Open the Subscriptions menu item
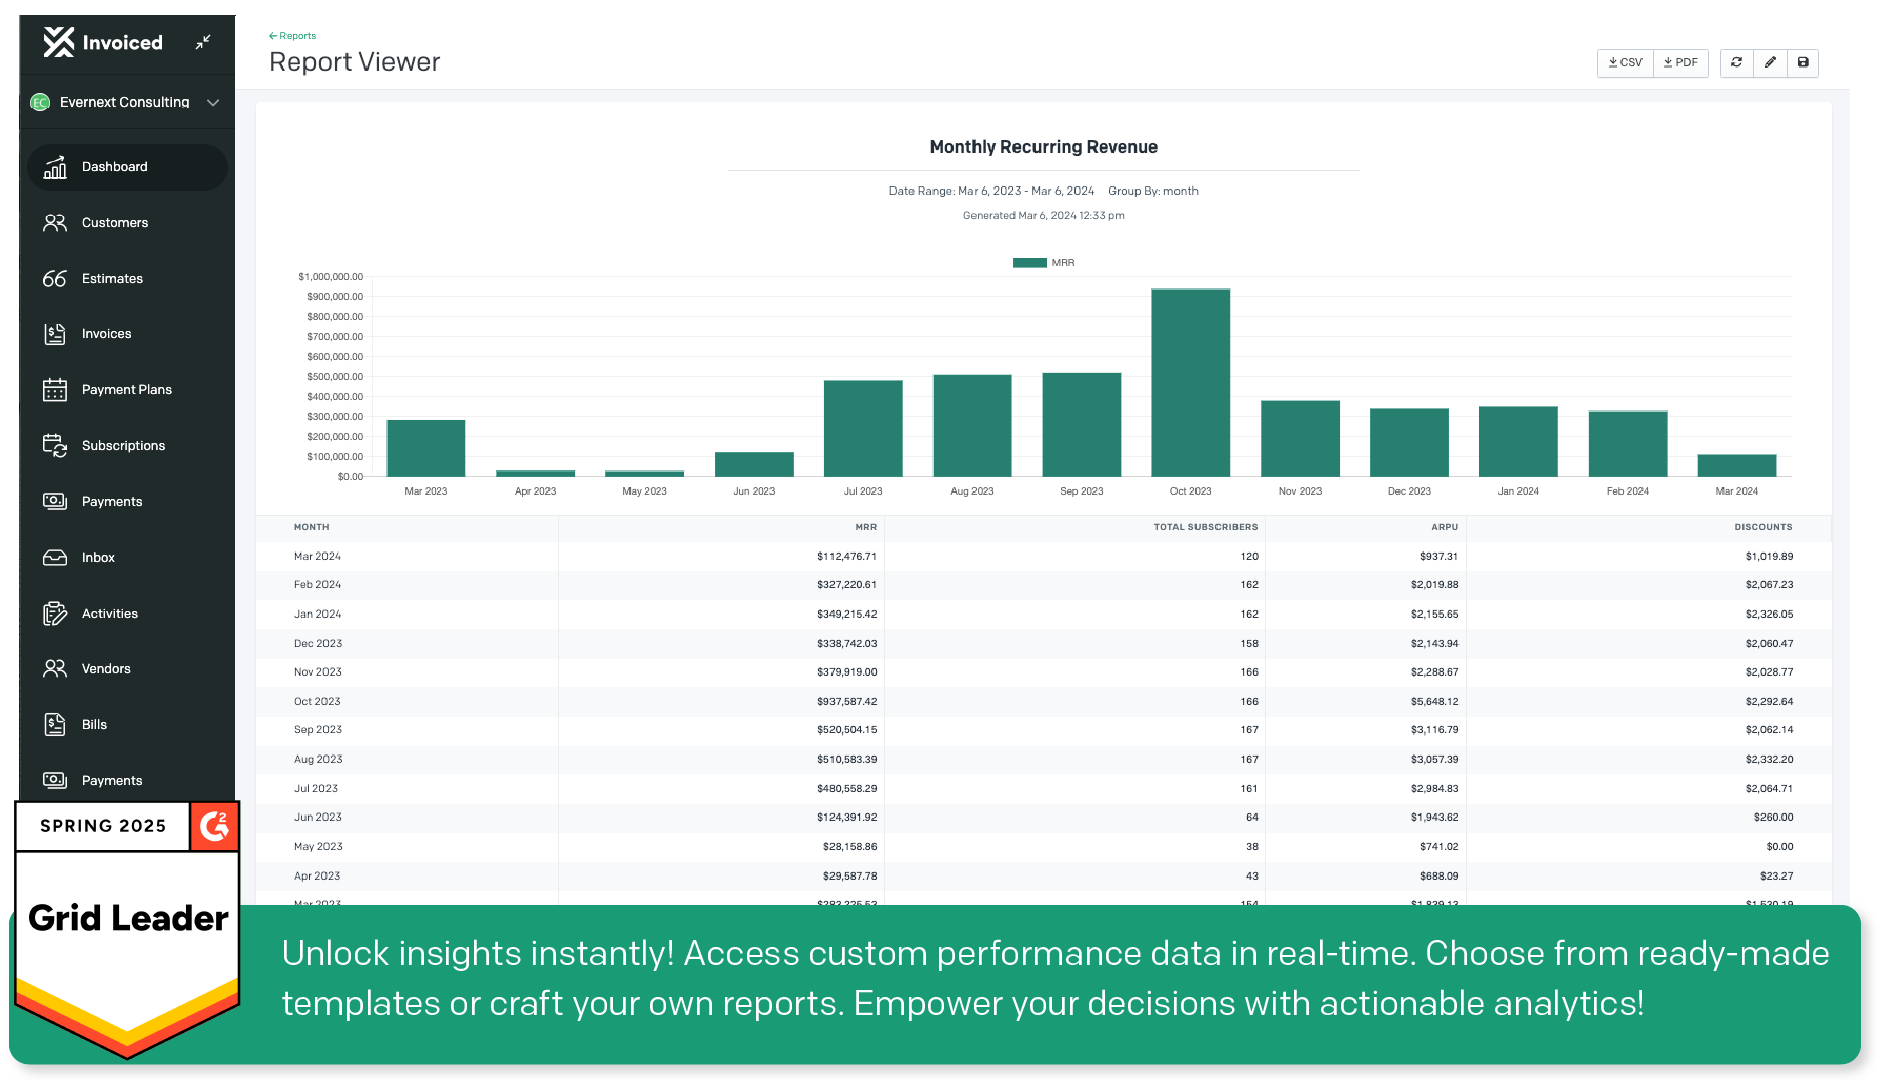Screen dimensions: 1881x1080 pyautogui.click(x=123, y=446)
